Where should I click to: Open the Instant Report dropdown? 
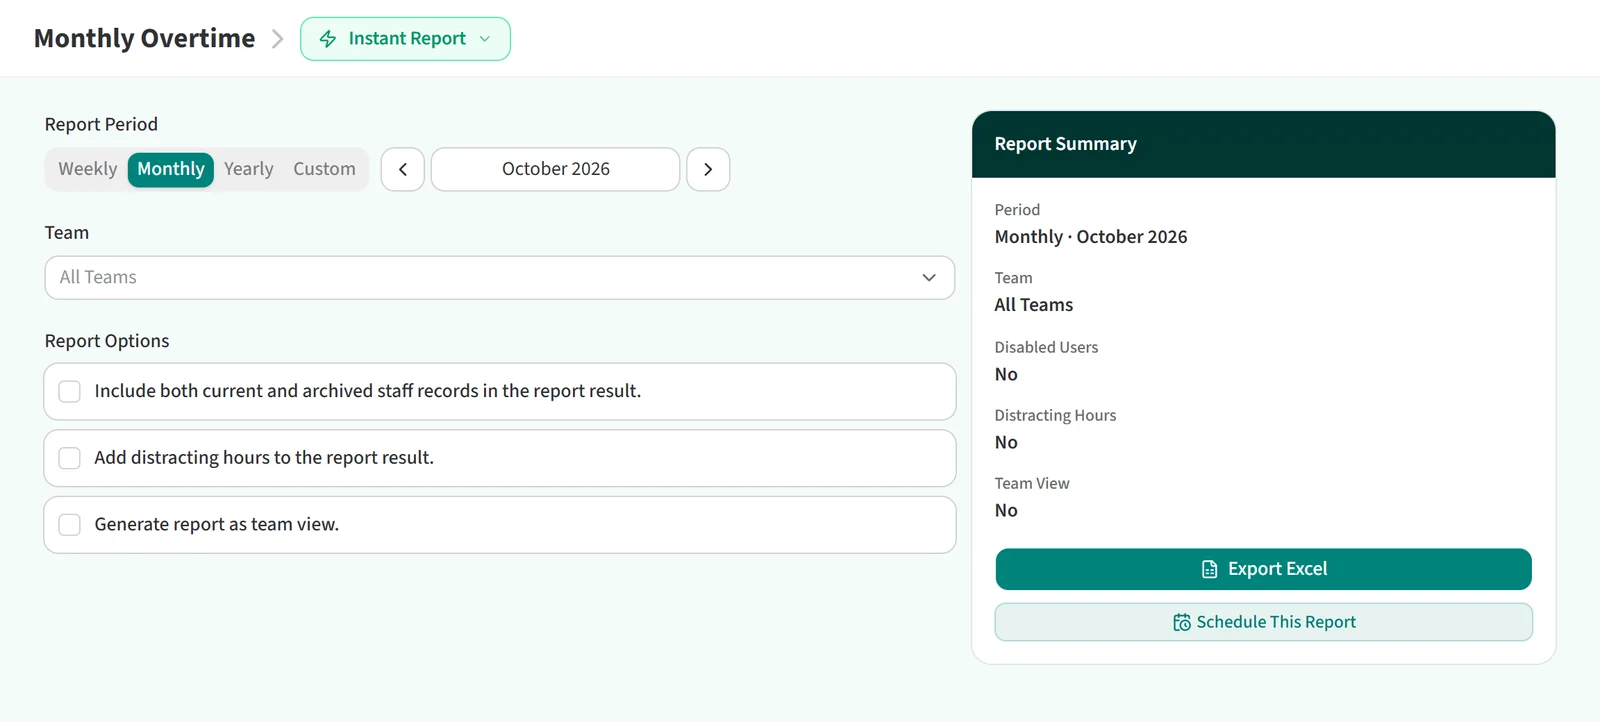[x=405, y=39]
